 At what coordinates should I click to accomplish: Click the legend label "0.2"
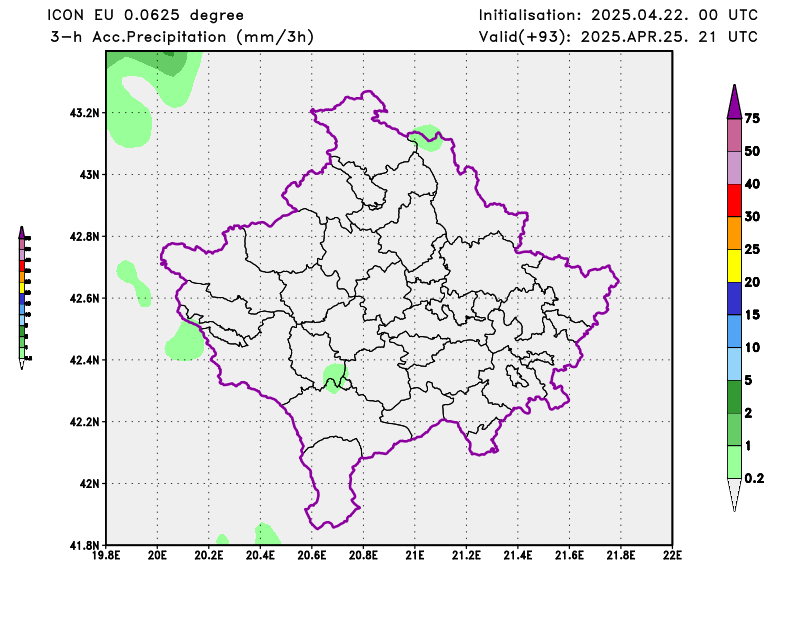point(755,478)
